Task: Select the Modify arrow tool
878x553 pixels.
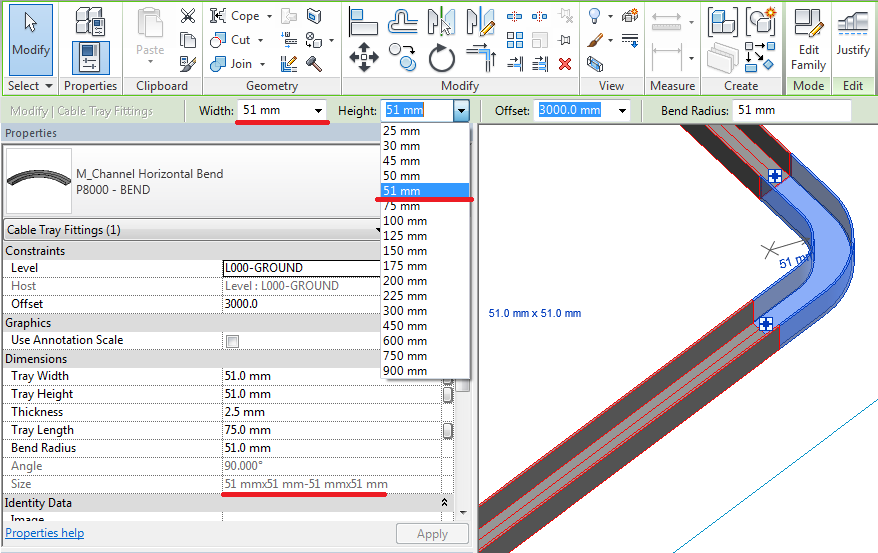Action: click(31, 40)
